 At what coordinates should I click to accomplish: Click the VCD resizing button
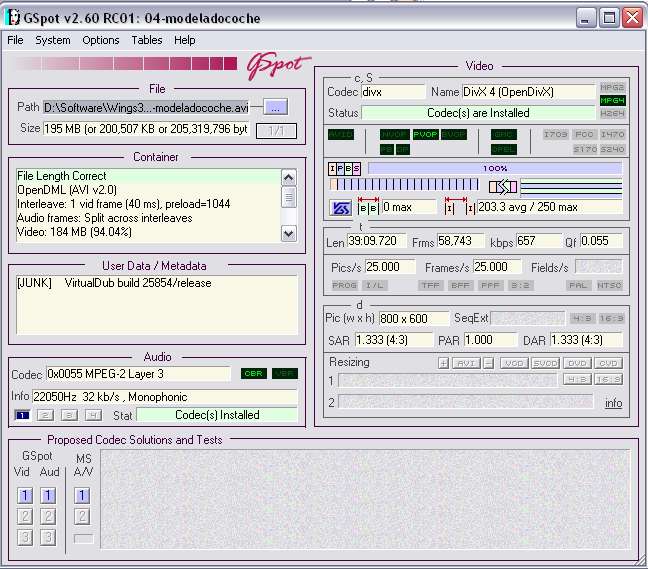pyautogui.click(x=514, y=363)
